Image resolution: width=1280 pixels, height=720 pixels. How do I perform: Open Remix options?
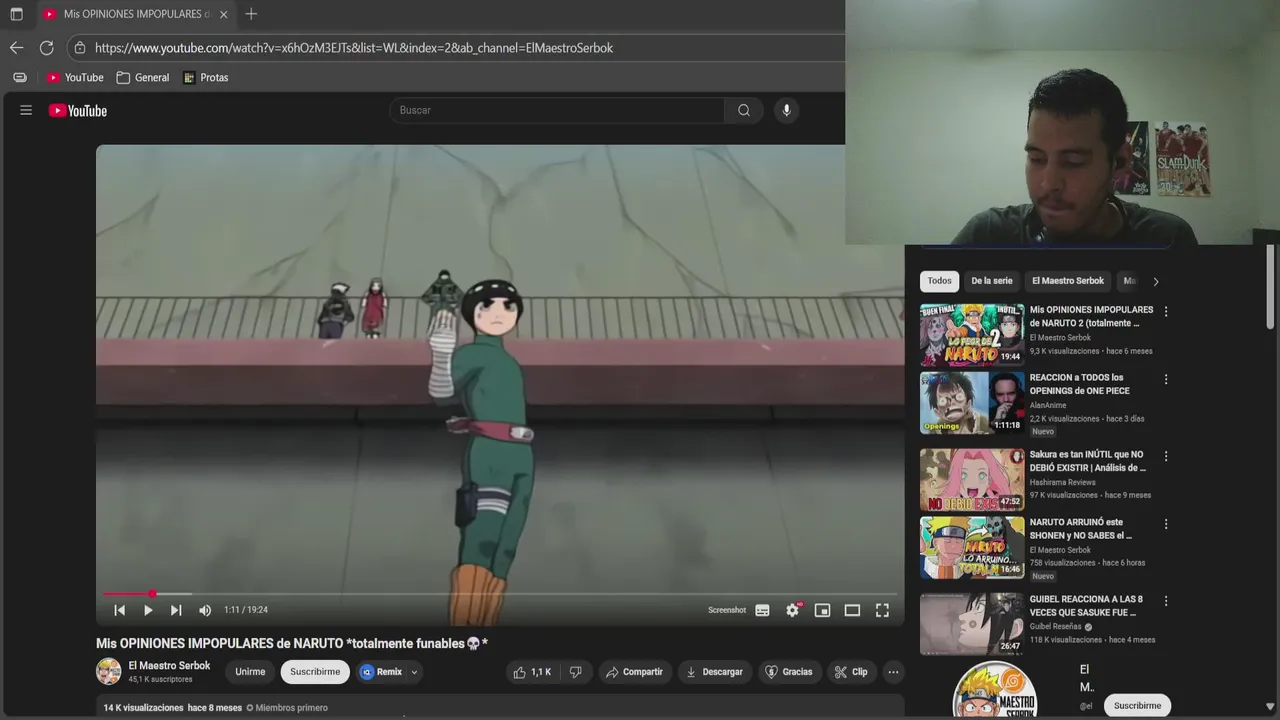click(x=381, y=672)
